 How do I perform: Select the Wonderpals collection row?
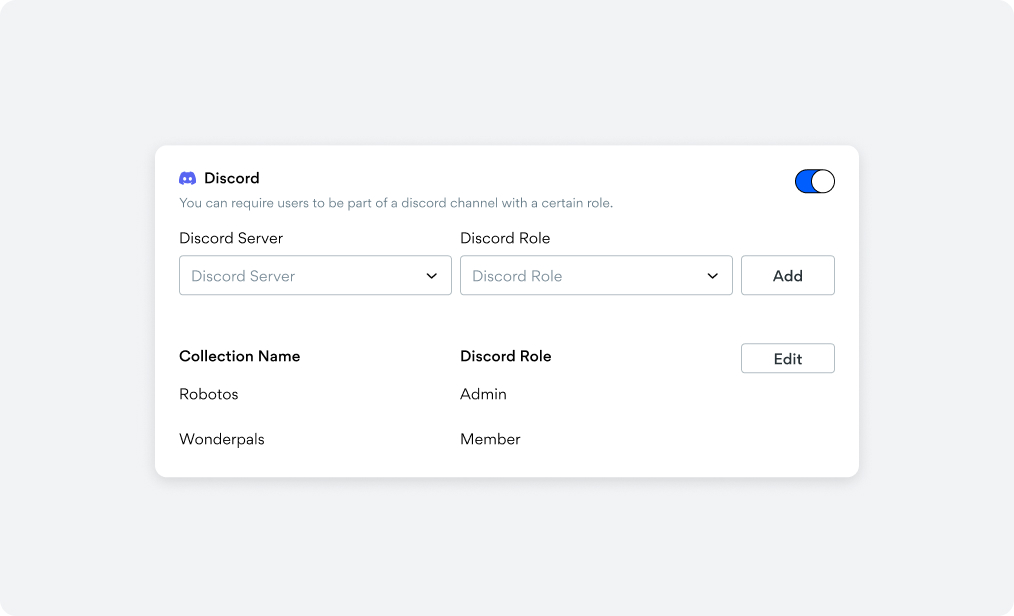(222, 439)
